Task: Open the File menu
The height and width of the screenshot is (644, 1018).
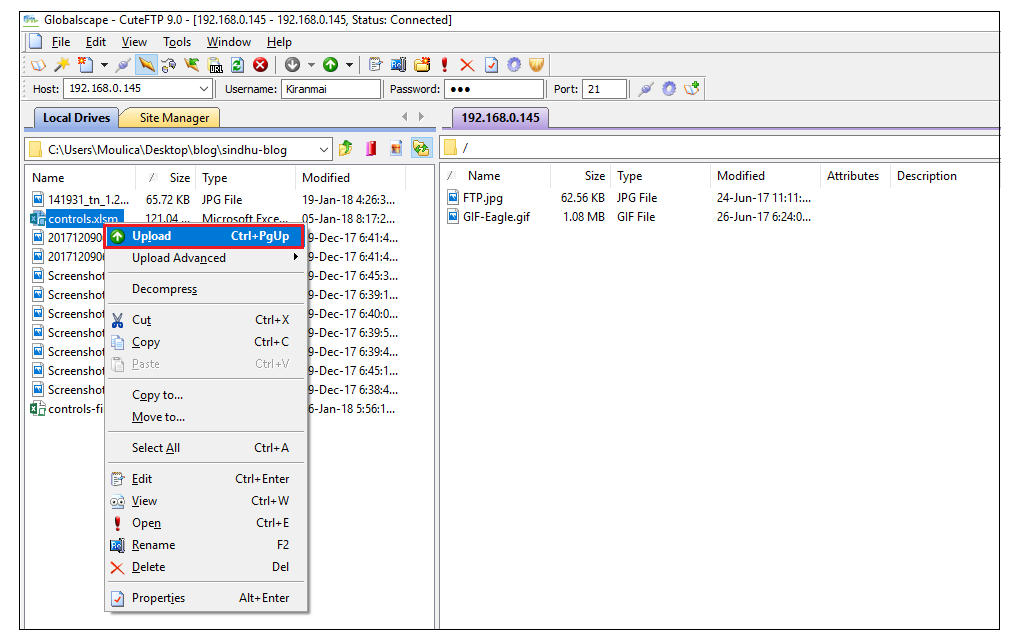Action: coord(61,42)
